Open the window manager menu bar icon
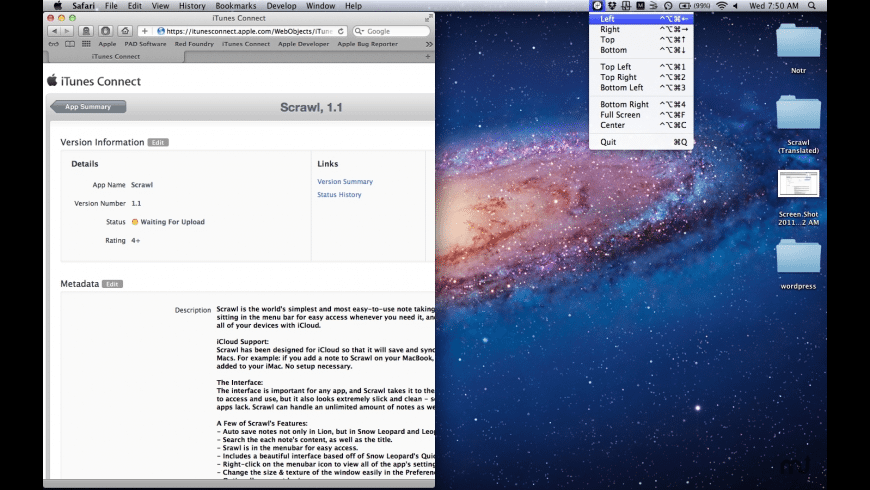The width and height of the screenshot is (870, 490). [597, 6]
